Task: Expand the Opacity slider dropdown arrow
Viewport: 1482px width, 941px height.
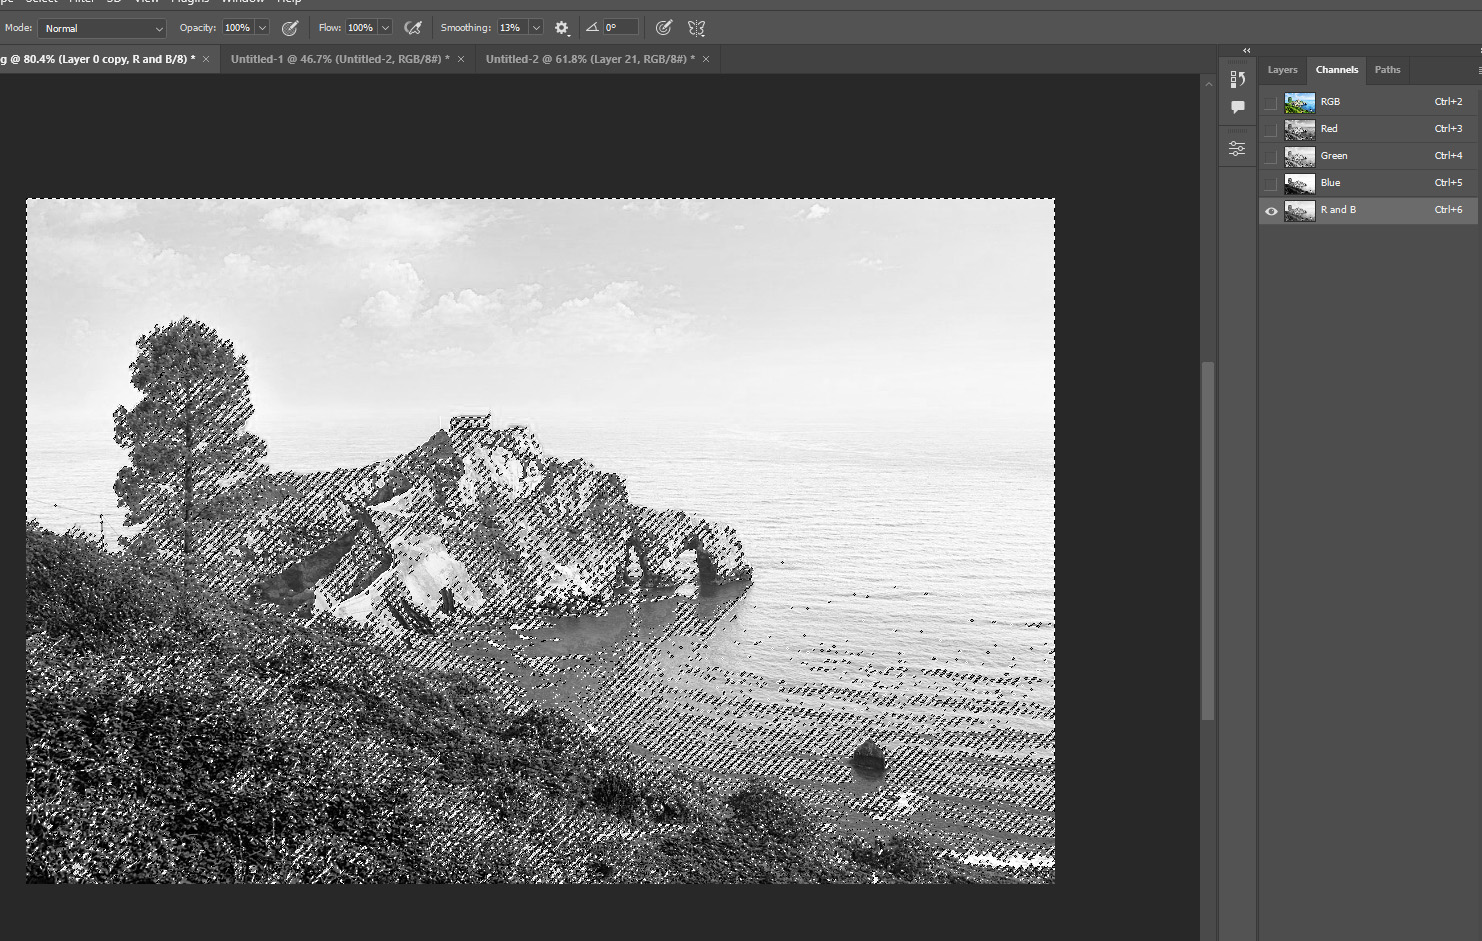Action: (x=262, y=28)
